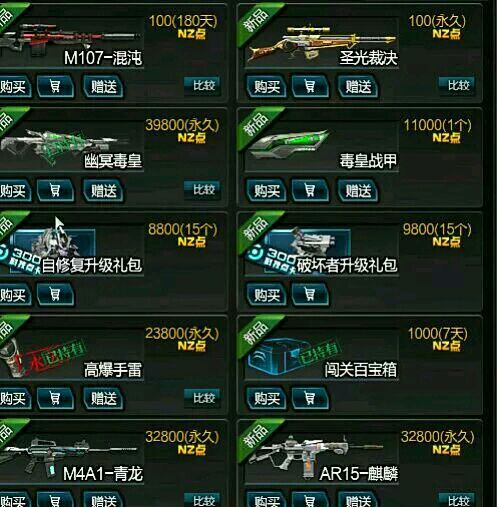497x507 pixels.
Task: Add 自修复升级礼包 to the shopping cart
Action: click(55, 295)
